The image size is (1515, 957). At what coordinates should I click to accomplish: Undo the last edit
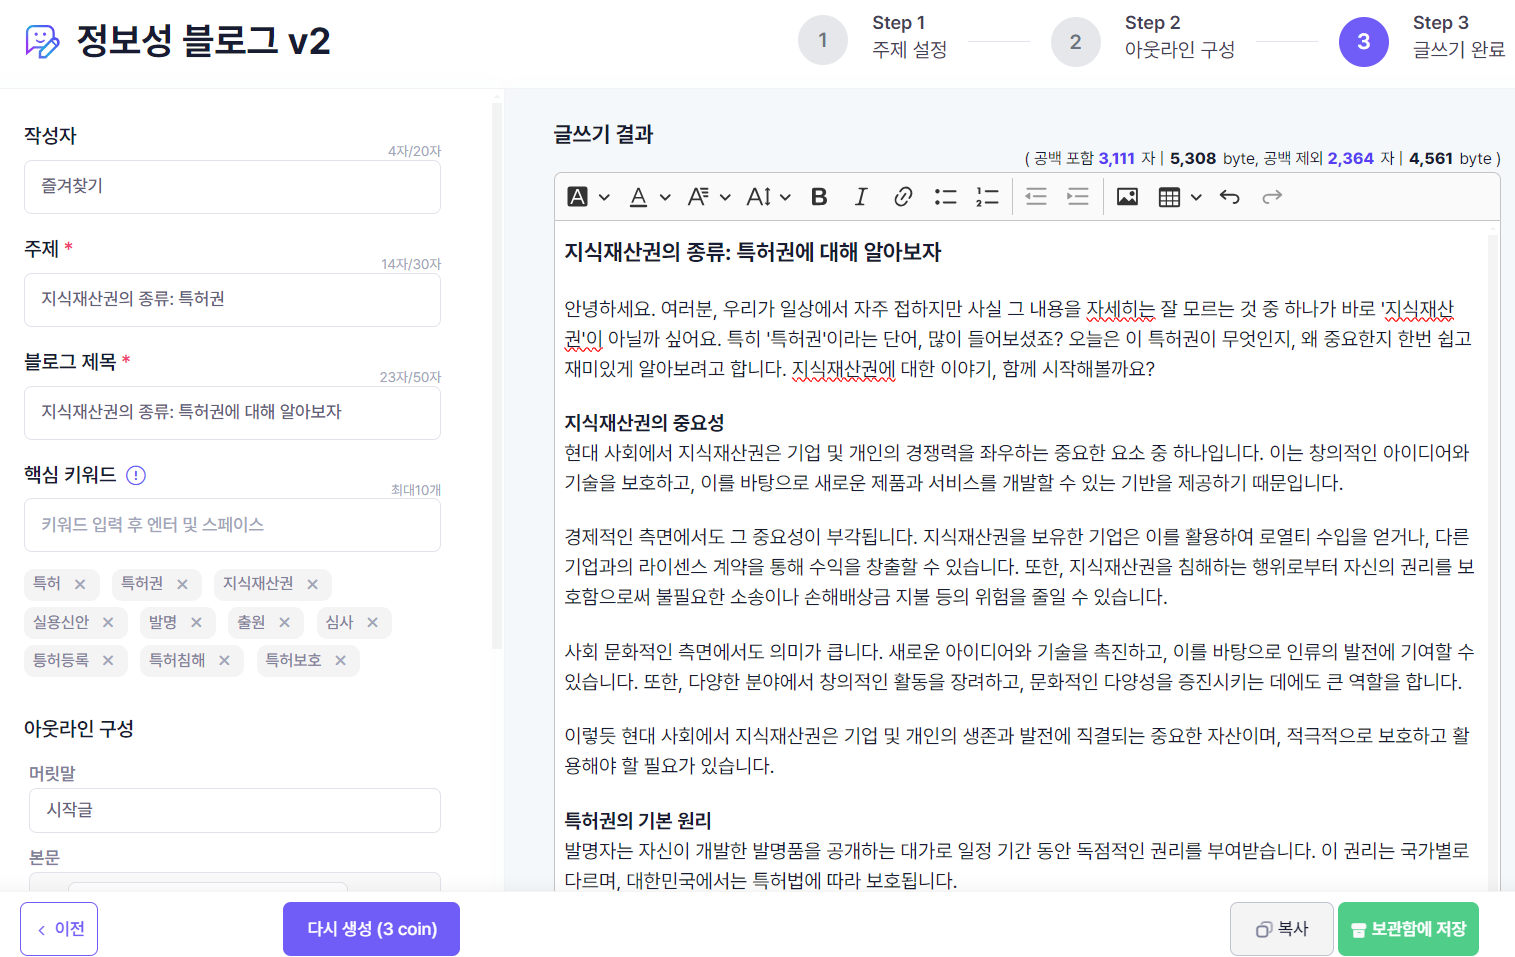tap(1229, 196)
